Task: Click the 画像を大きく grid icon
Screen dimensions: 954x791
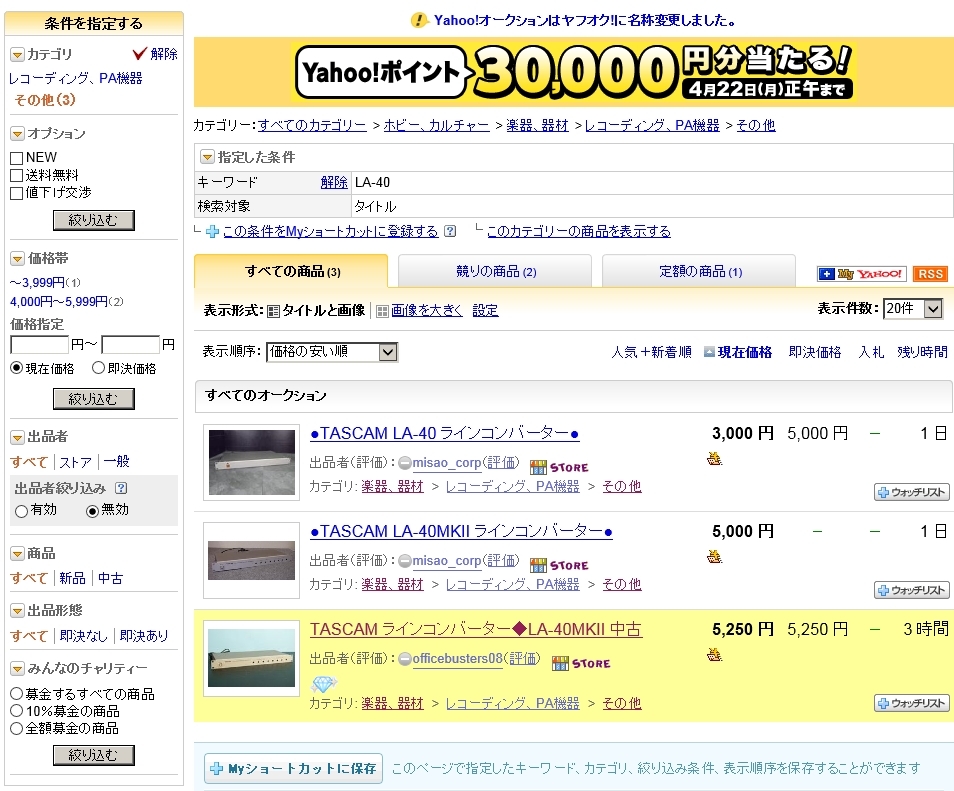Action: (382, 311)
